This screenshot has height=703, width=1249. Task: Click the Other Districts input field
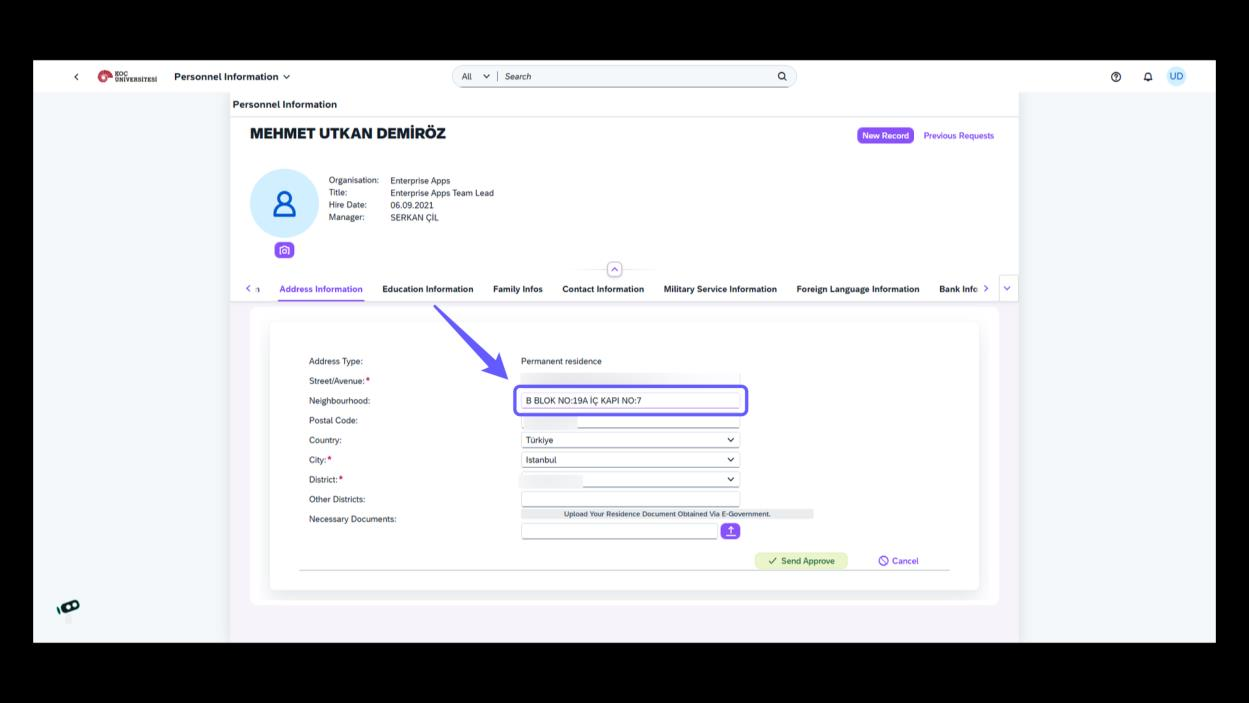tap(630, 499)
